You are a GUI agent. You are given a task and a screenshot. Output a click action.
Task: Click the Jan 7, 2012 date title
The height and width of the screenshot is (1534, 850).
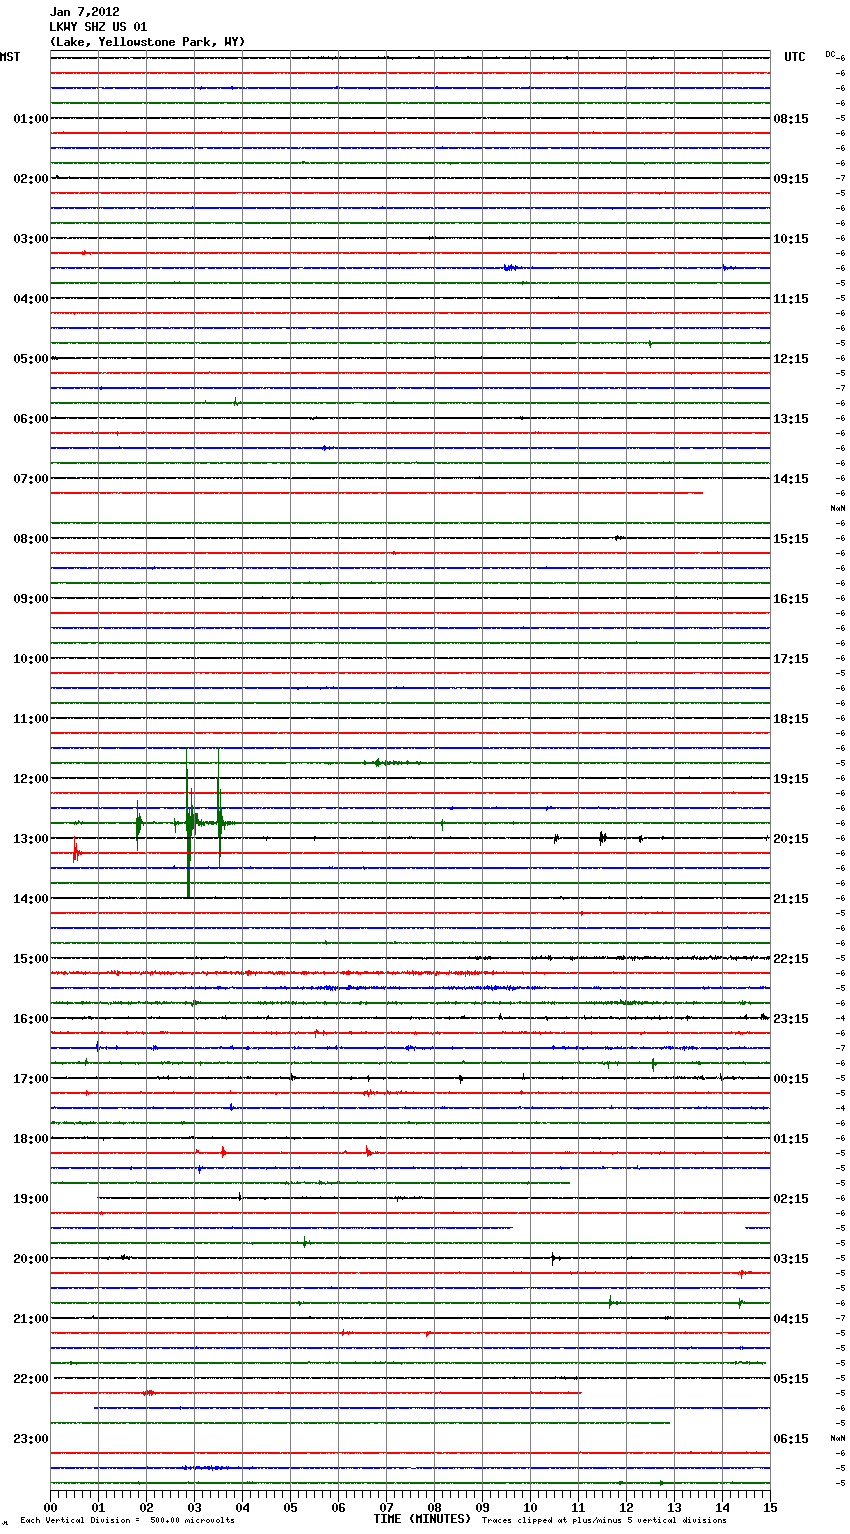click(84, 12)
